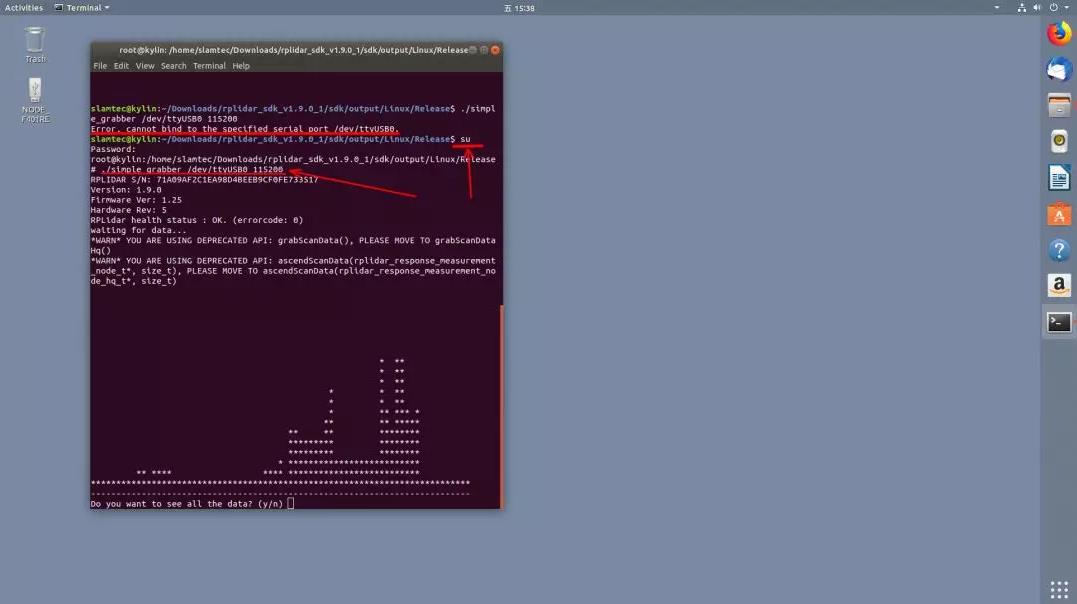Click the 'Hardware Rev: 5' line
1077x604 pixels.
[128, 210]
